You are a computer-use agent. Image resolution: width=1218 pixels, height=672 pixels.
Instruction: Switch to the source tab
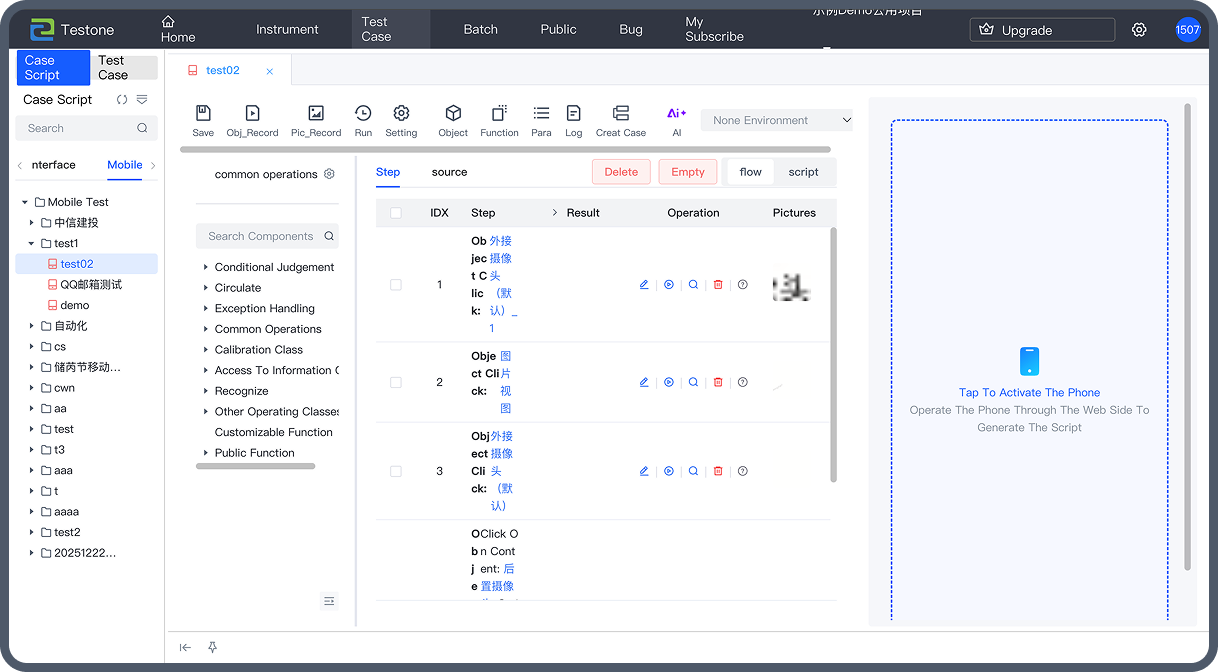pyautogui.click(x=449, y=172)
